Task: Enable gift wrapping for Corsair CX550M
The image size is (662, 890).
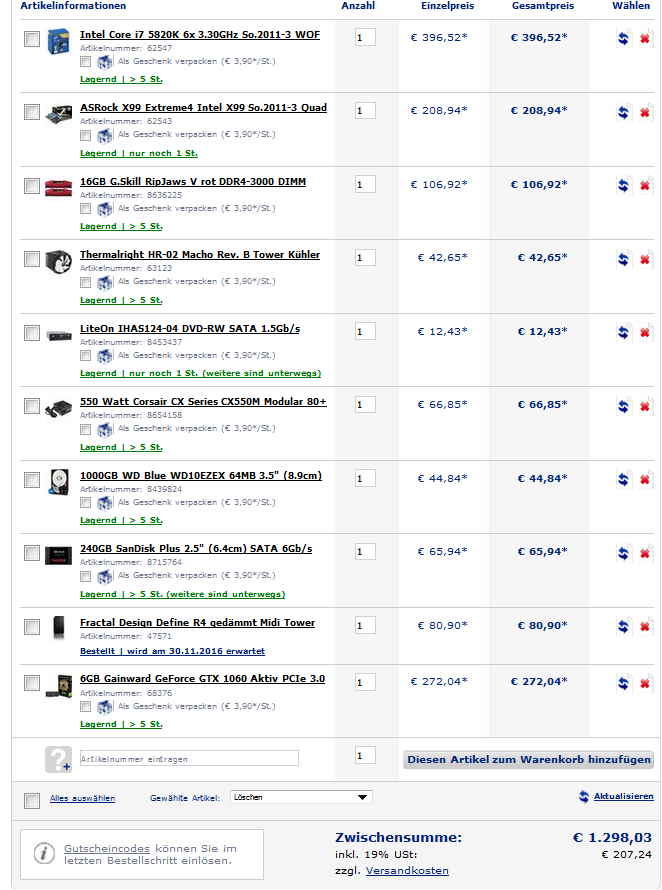Action: [85, 430]
